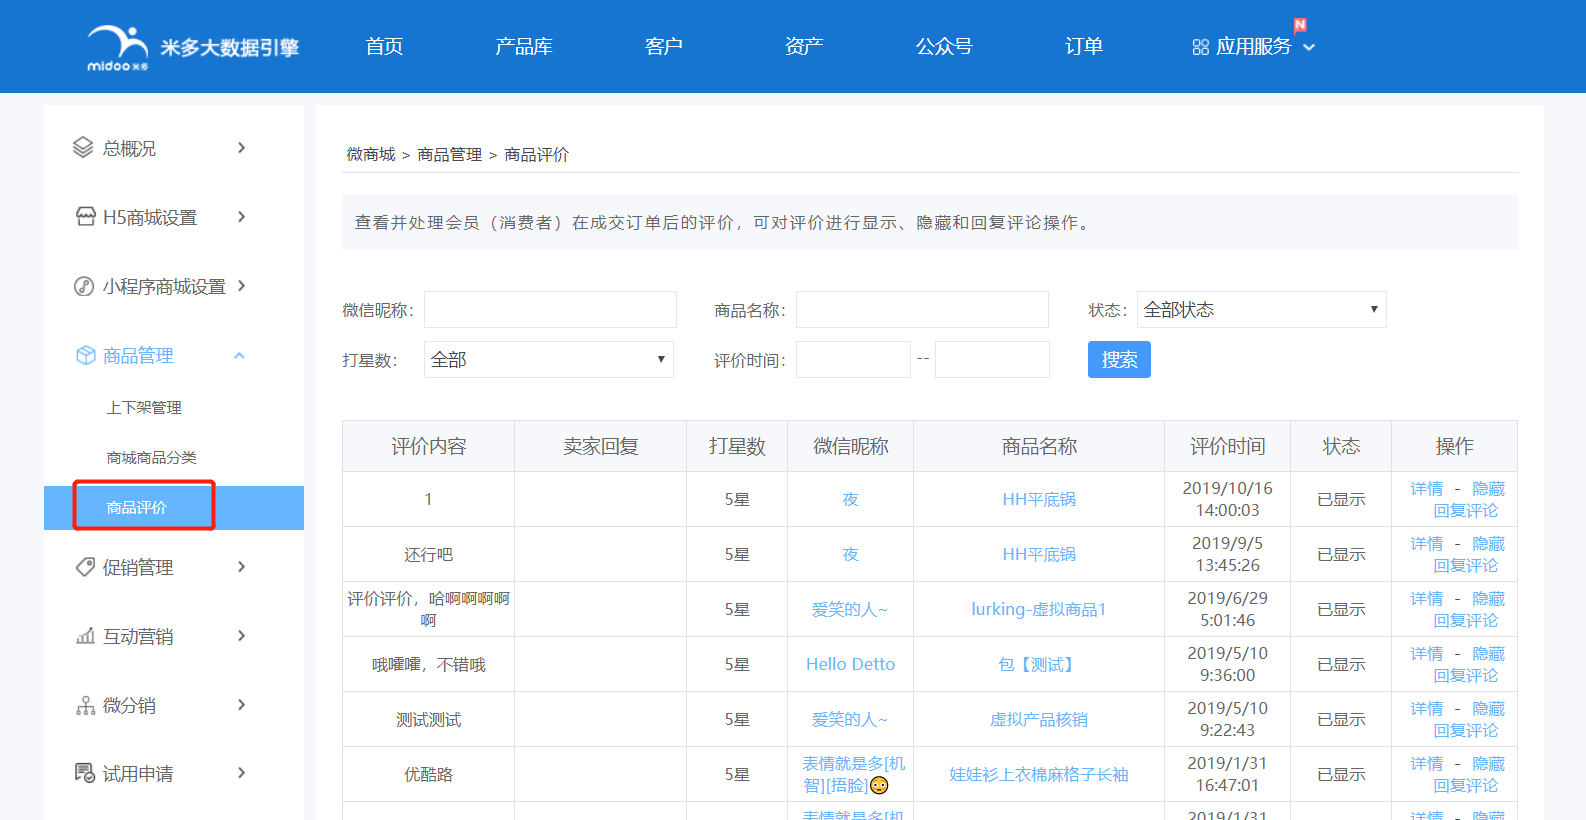The image size is (1586, 820).
Task: Open 包【测试】 product link
Action: [x=1039, y=664]
